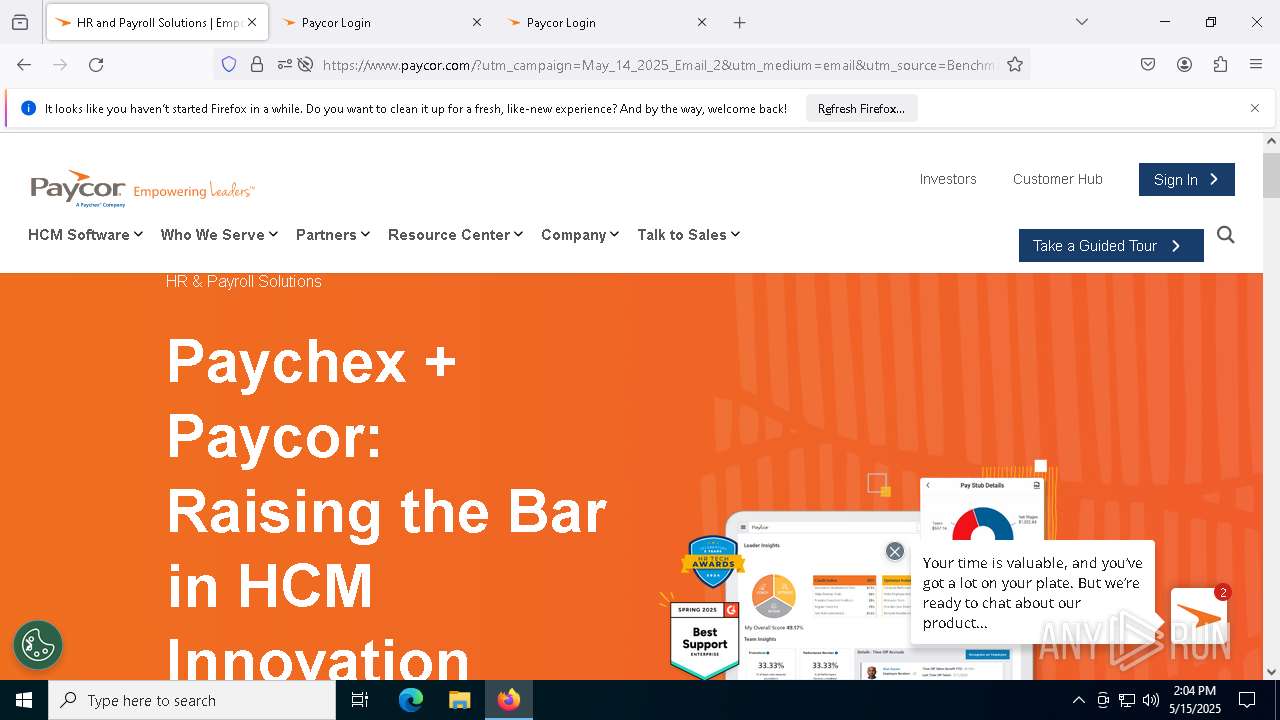
Task: Open Firefox application hamburger menu
Action: click(1256, 65)
